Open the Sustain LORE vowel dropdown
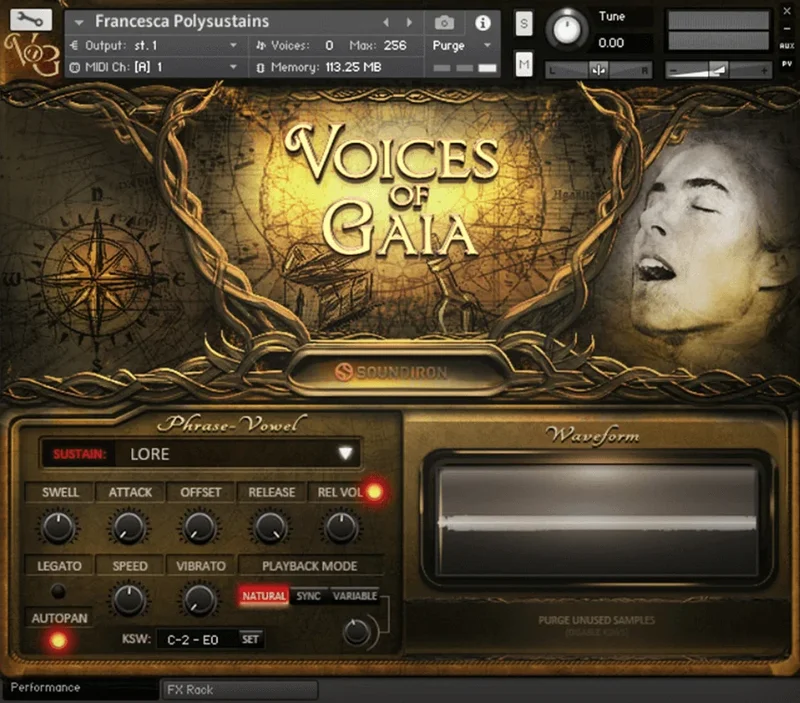Image resolution: width=800 pixels, height=703 pixels. tap(201, 454)
